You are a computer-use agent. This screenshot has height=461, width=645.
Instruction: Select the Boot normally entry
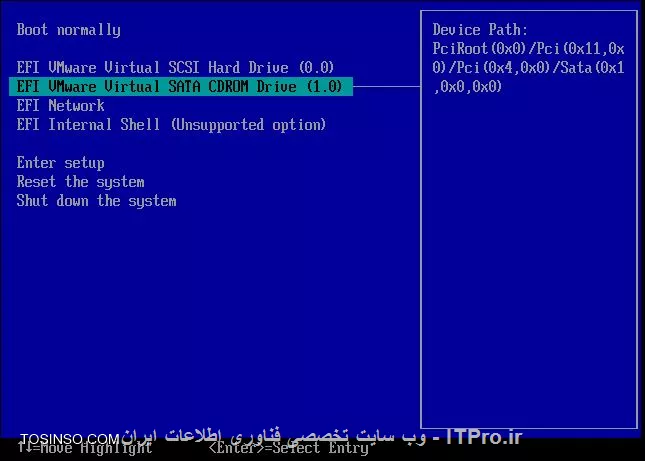pyautogui.click(x=68, y=30)
